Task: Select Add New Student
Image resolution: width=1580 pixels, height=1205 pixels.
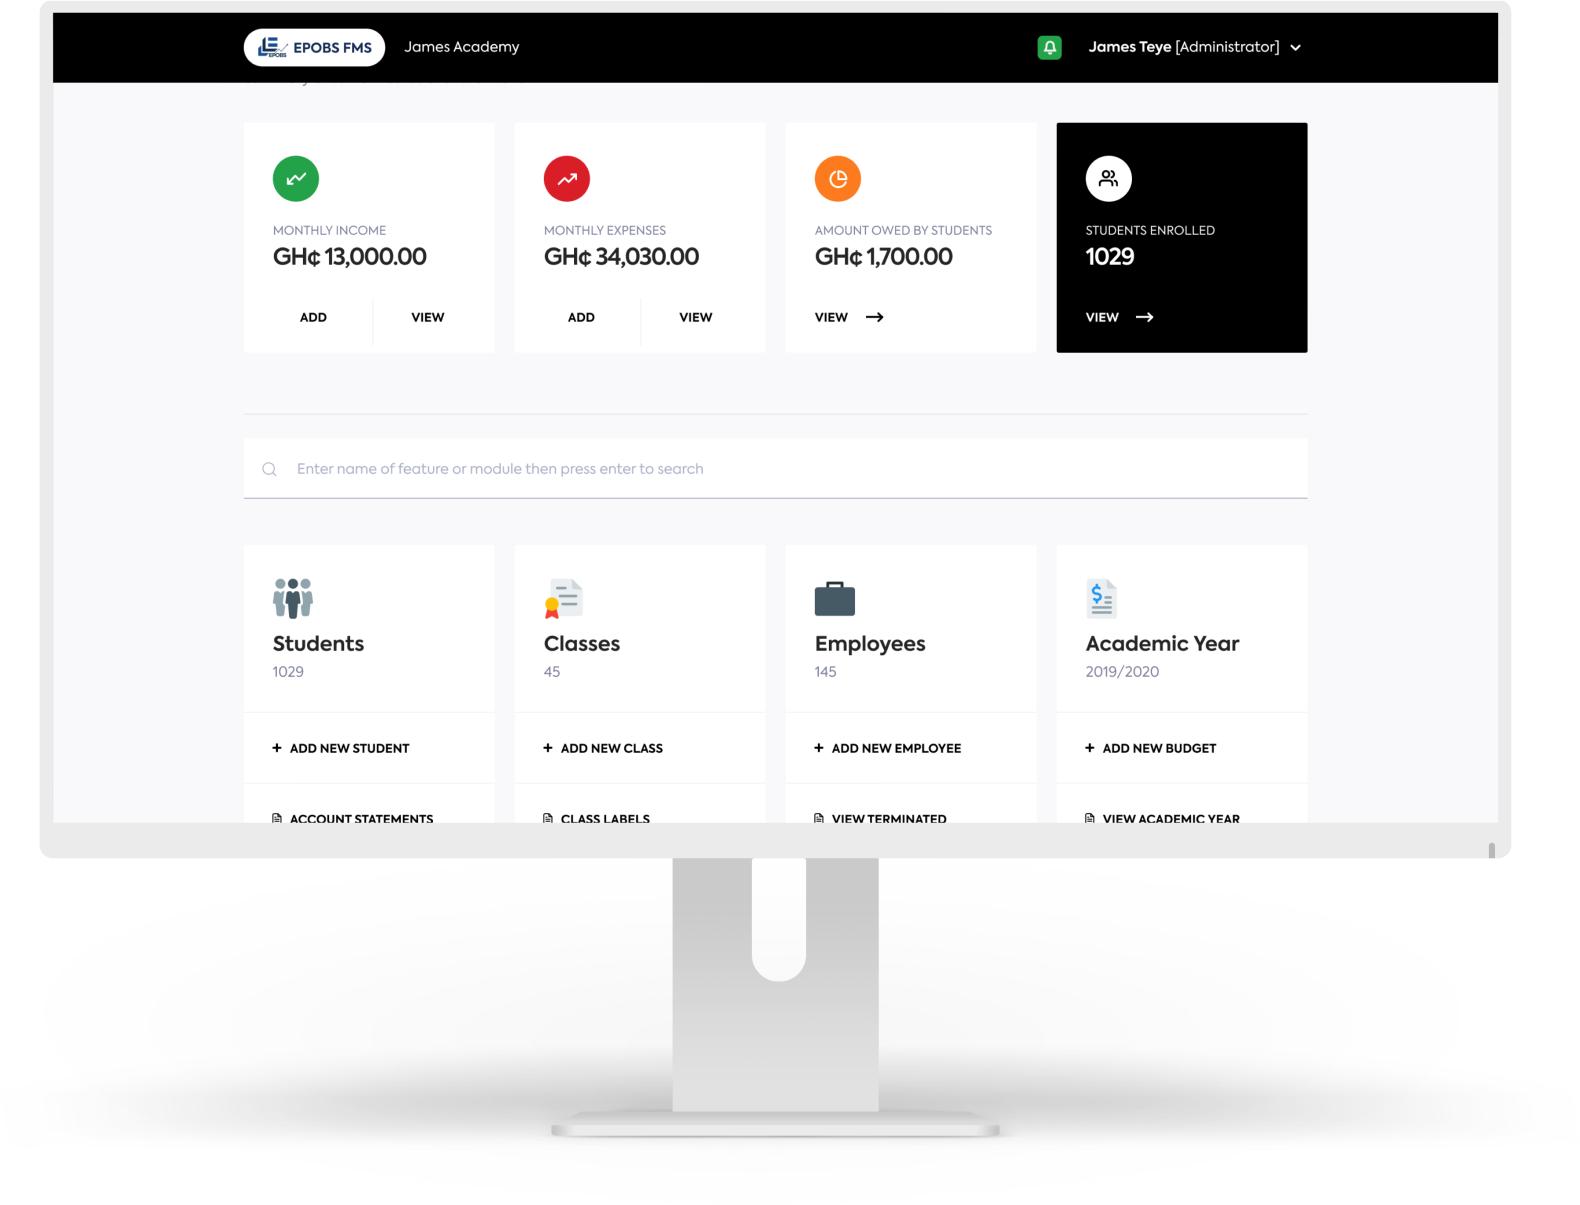Action: click(349, 748)
